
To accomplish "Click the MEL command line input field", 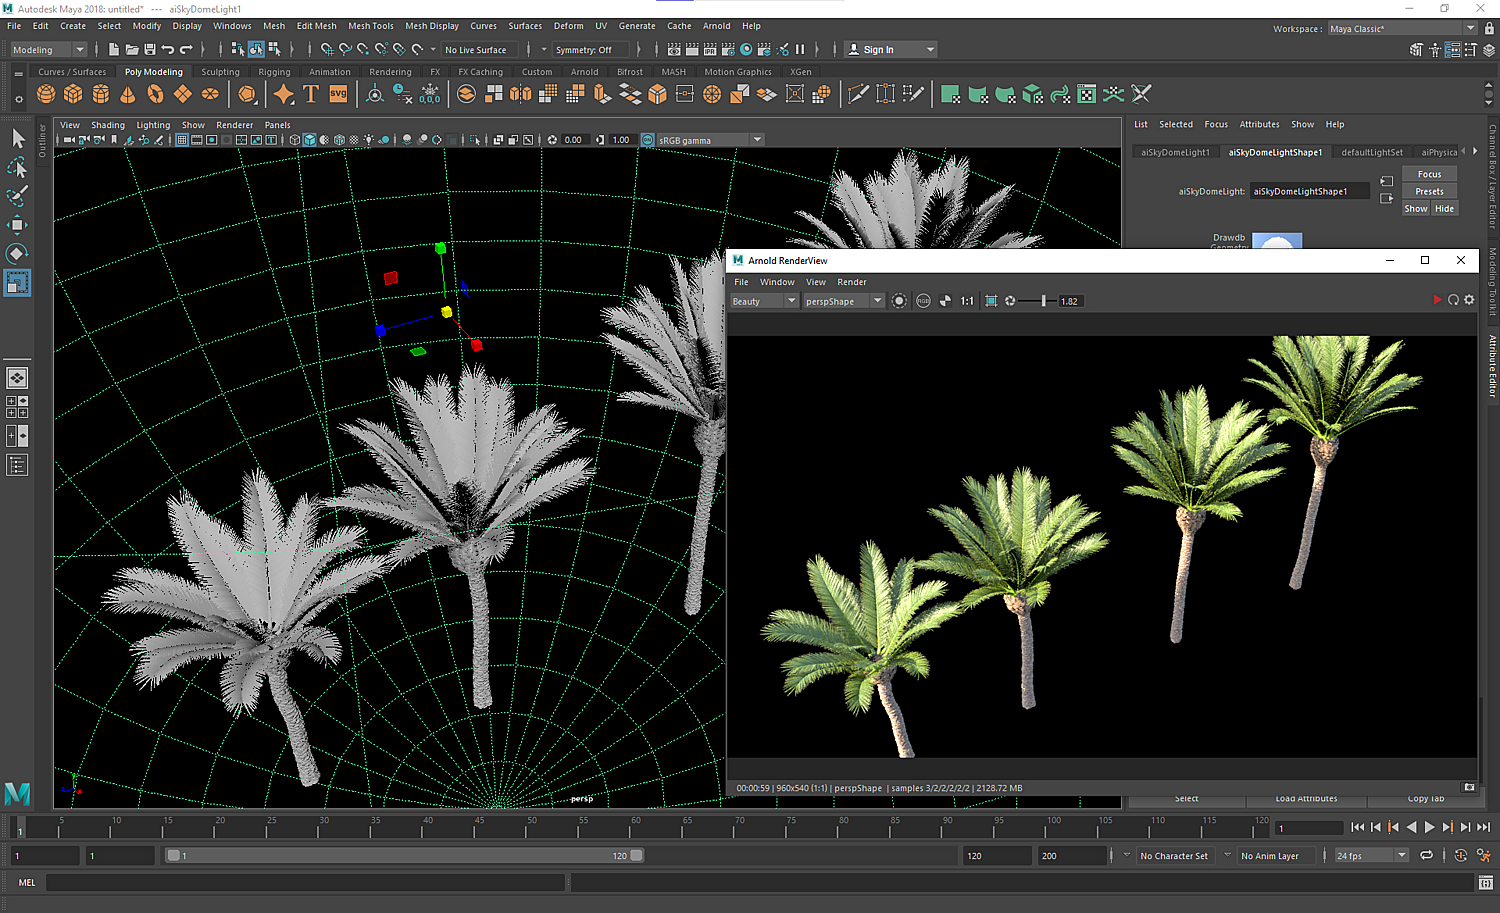I will (305, 882).
